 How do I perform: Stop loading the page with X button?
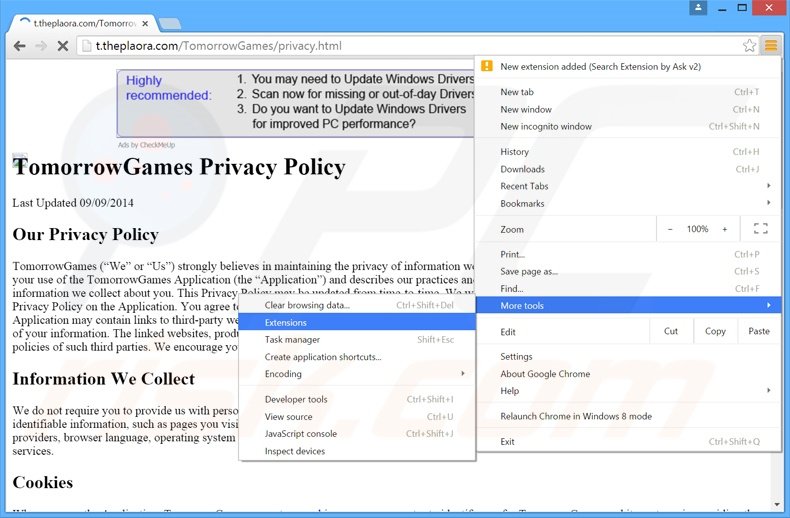pos(62,46)
